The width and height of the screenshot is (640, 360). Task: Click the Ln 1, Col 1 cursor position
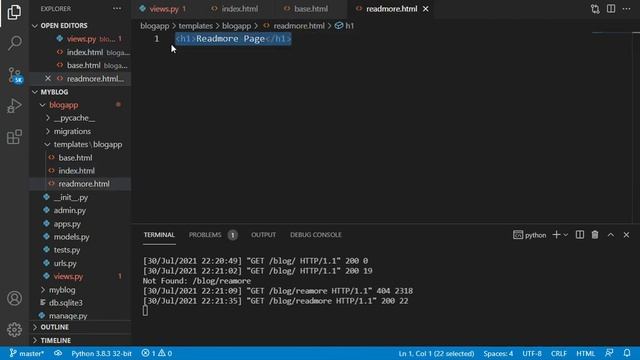point(436,353)
